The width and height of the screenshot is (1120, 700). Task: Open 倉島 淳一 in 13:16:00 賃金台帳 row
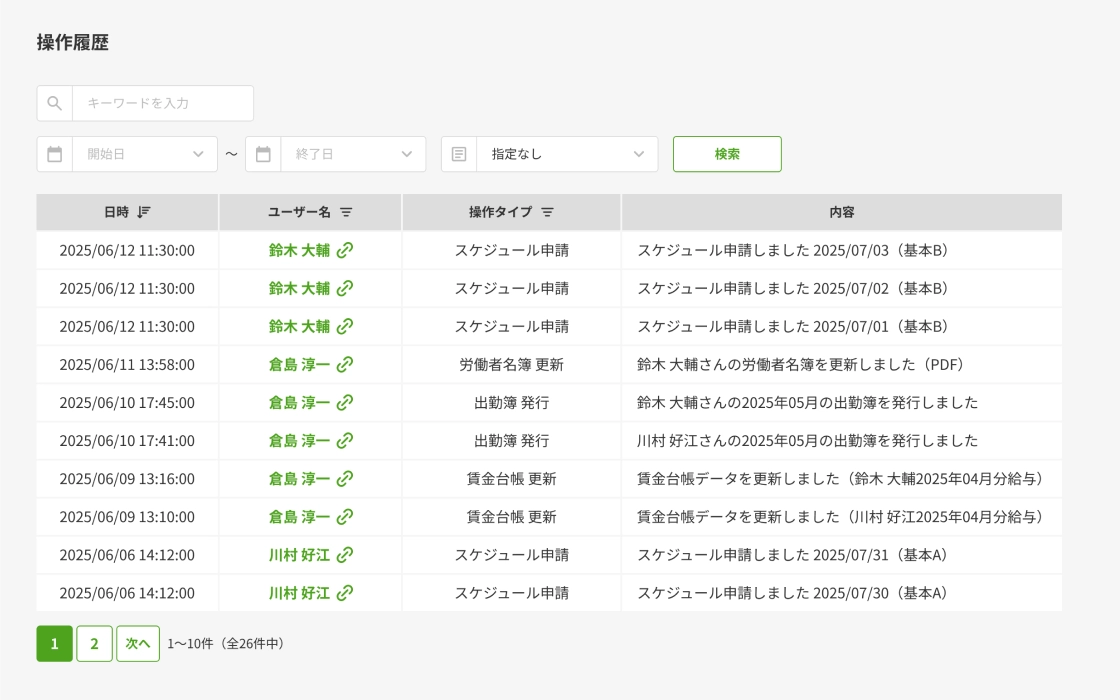click(x=299, y=479)
